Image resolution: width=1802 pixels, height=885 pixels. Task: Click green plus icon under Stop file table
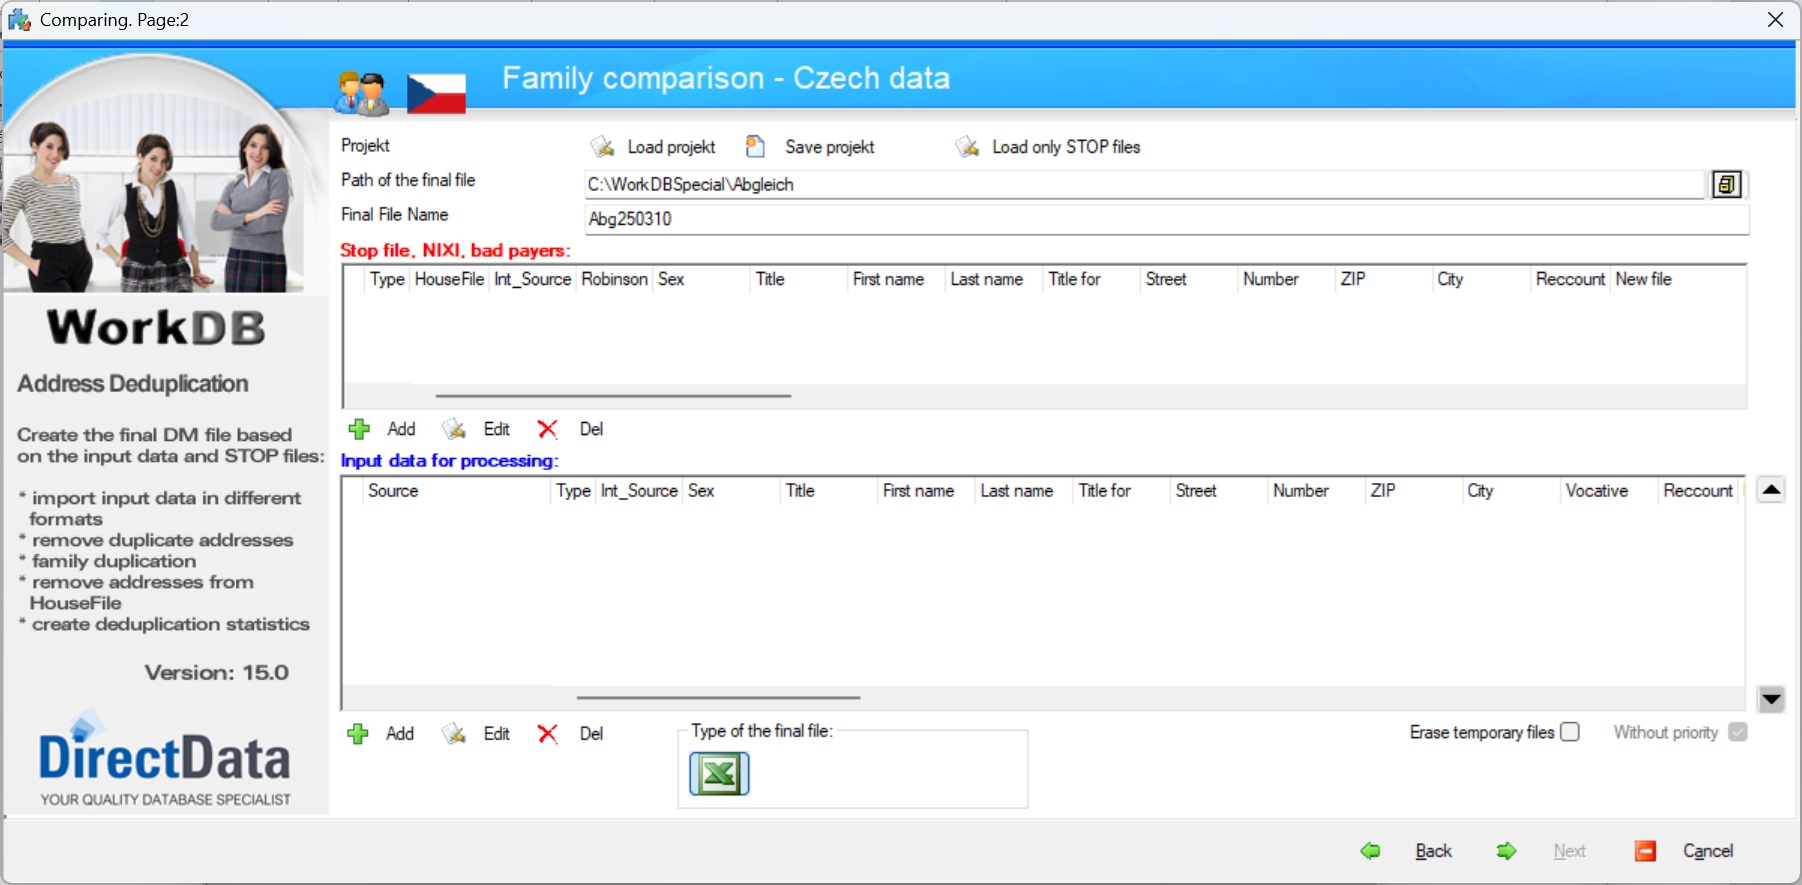359,429
